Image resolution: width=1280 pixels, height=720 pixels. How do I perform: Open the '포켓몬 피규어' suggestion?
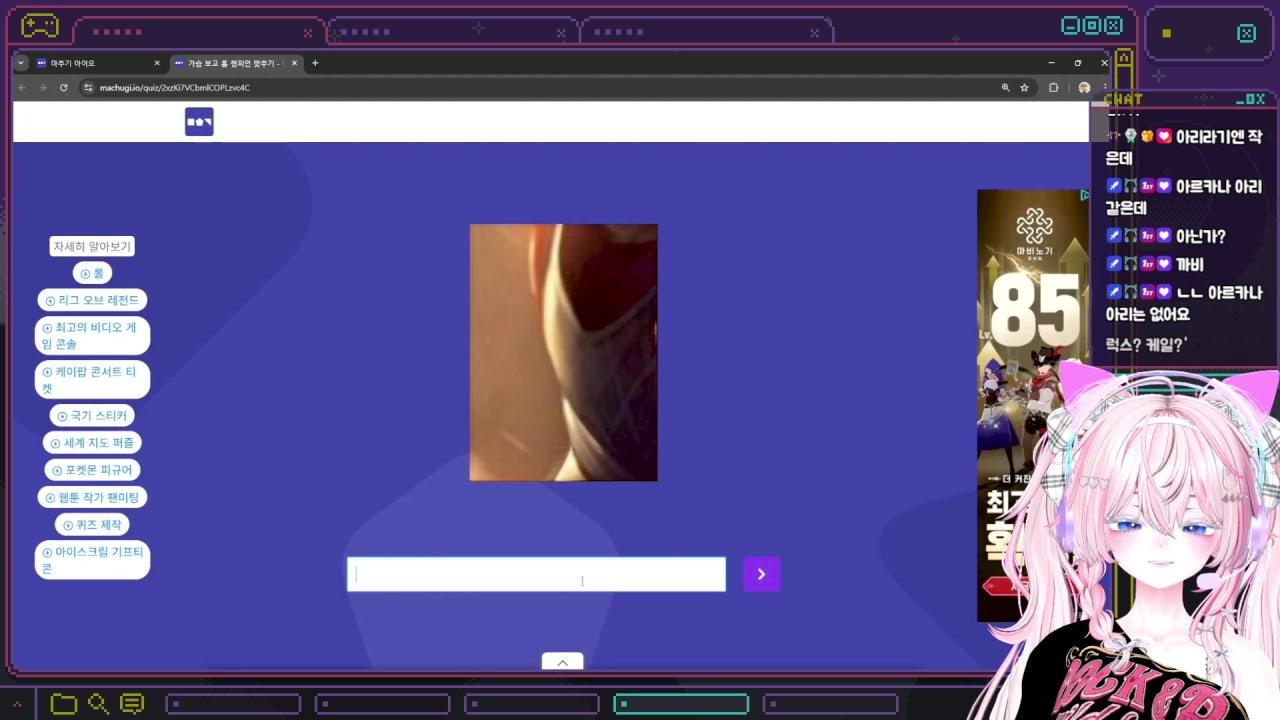[x=92, y=470]
